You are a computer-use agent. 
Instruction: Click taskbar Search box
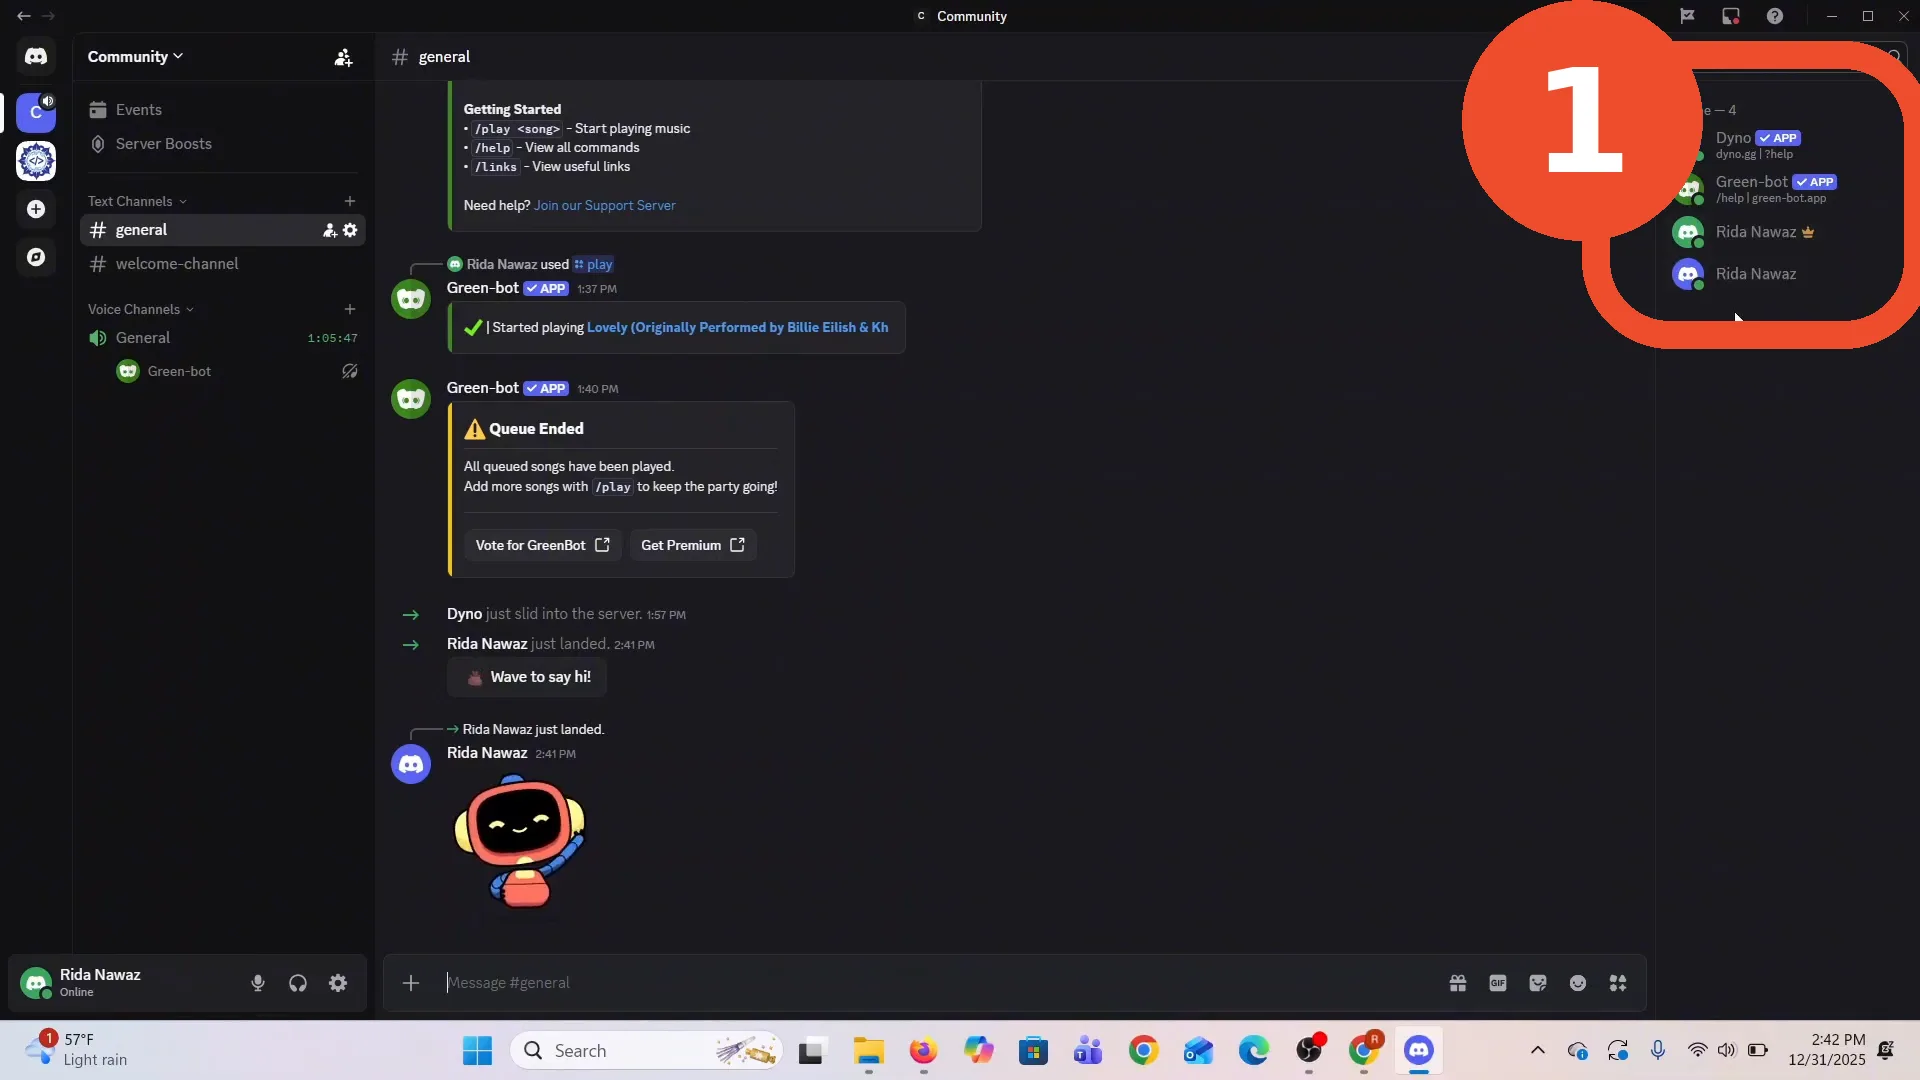point(646,1051)
